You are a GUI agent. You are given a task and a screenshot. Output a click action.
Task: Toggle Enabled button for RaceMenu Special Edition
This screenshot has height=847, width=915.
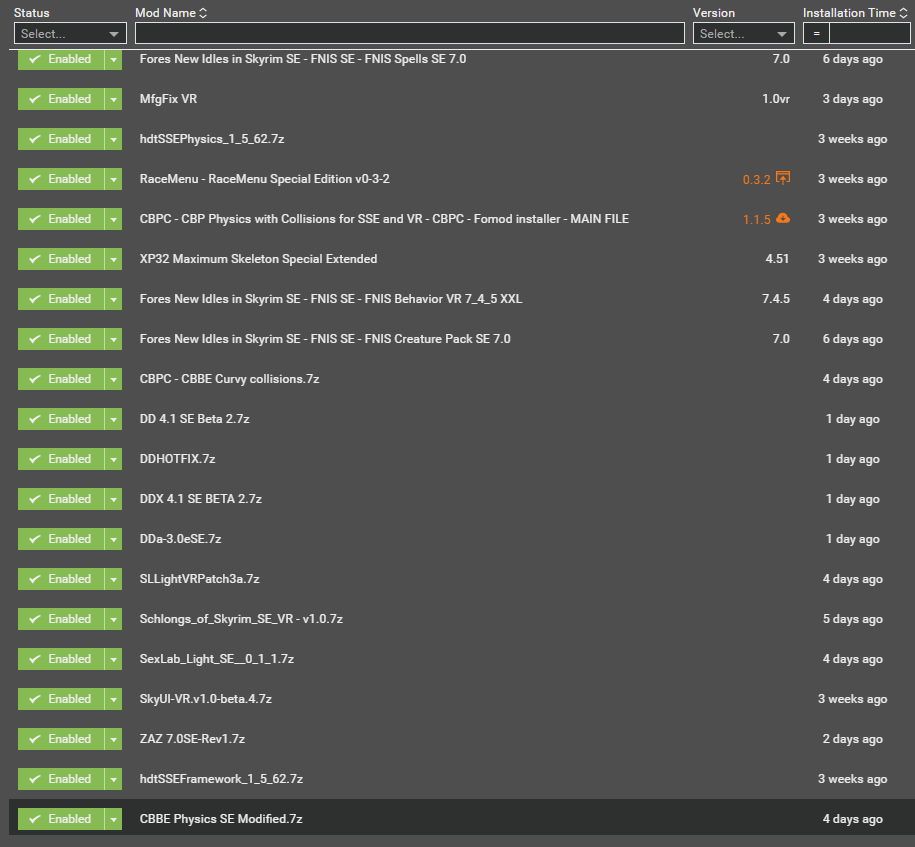click(x=61, y=179)
